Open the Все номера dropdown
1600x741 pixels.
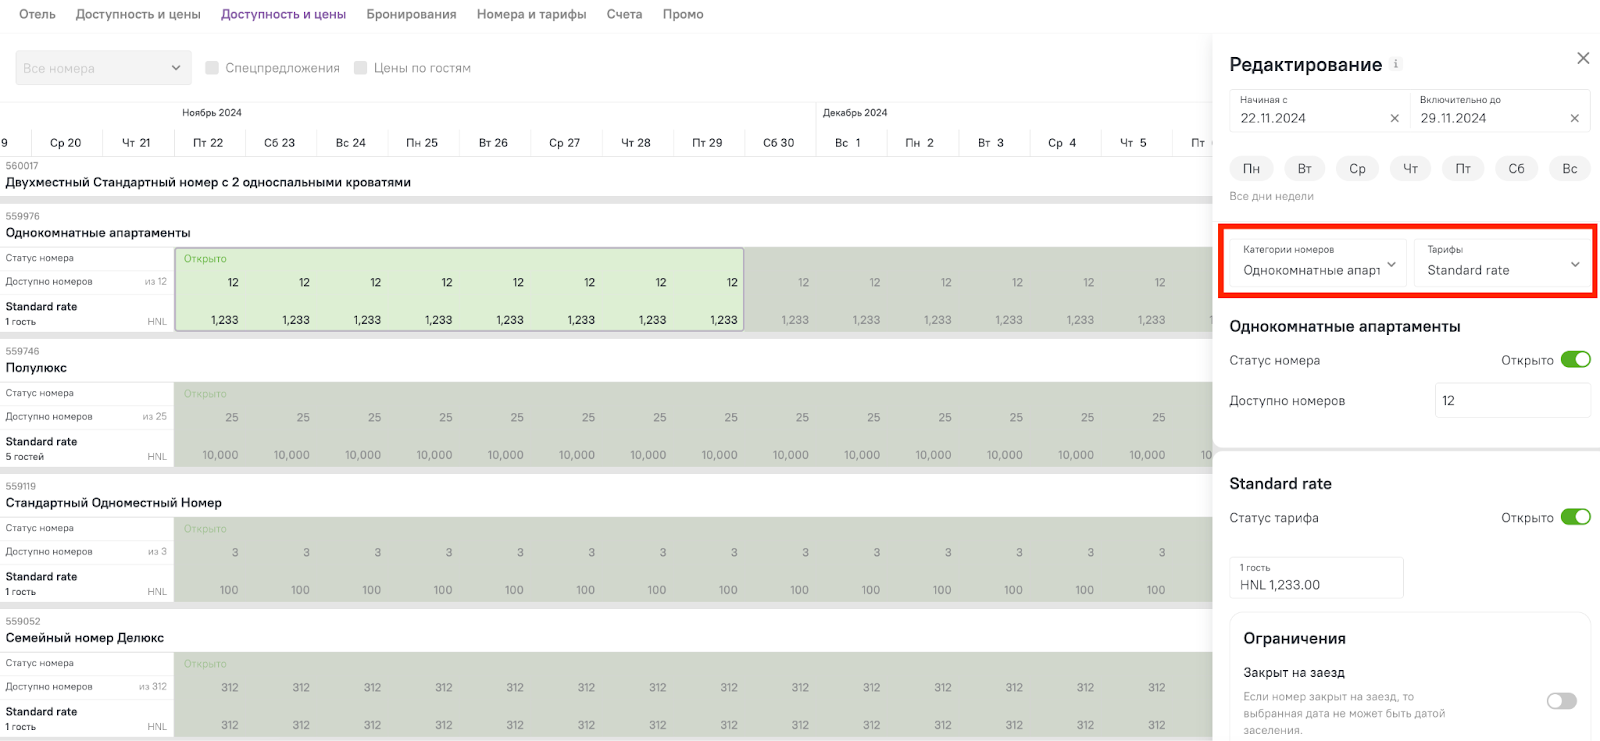pyautogui.click(x=103, y=68)
